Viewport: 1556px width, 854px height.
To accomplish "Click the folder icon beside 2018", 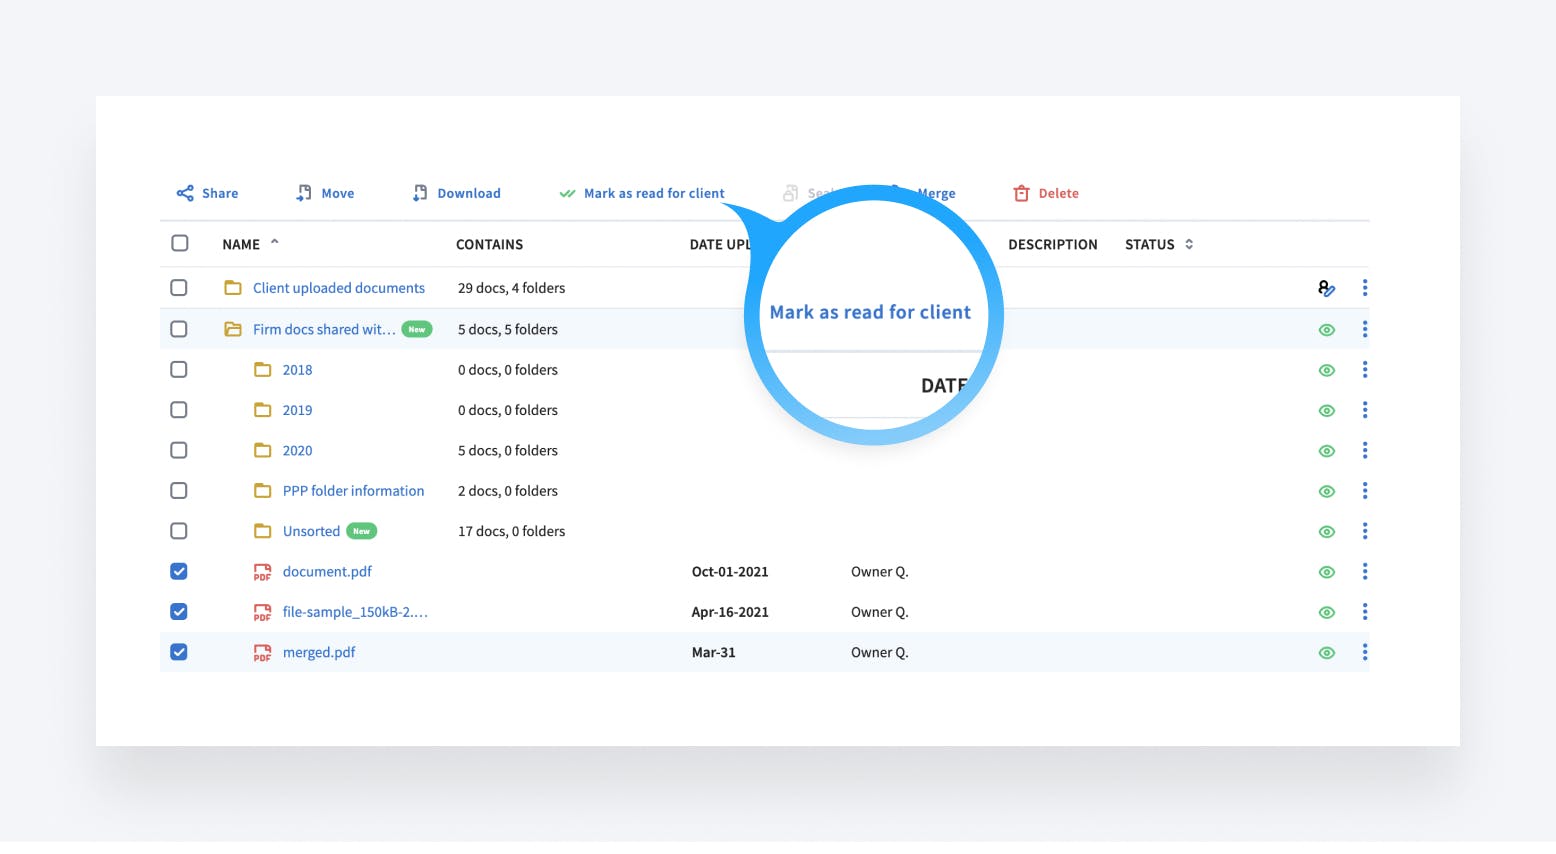I will [263, 370].
